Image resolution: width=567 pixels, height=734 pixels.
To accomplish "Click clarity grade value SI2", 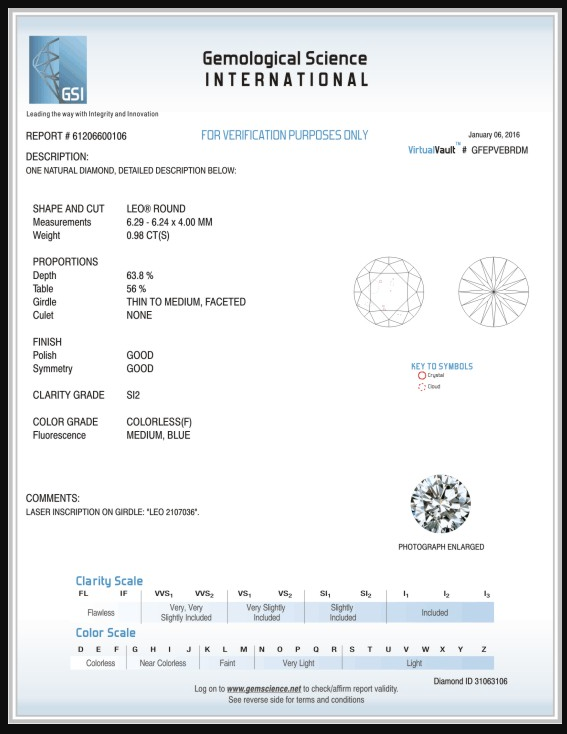I will click(133, 396).
